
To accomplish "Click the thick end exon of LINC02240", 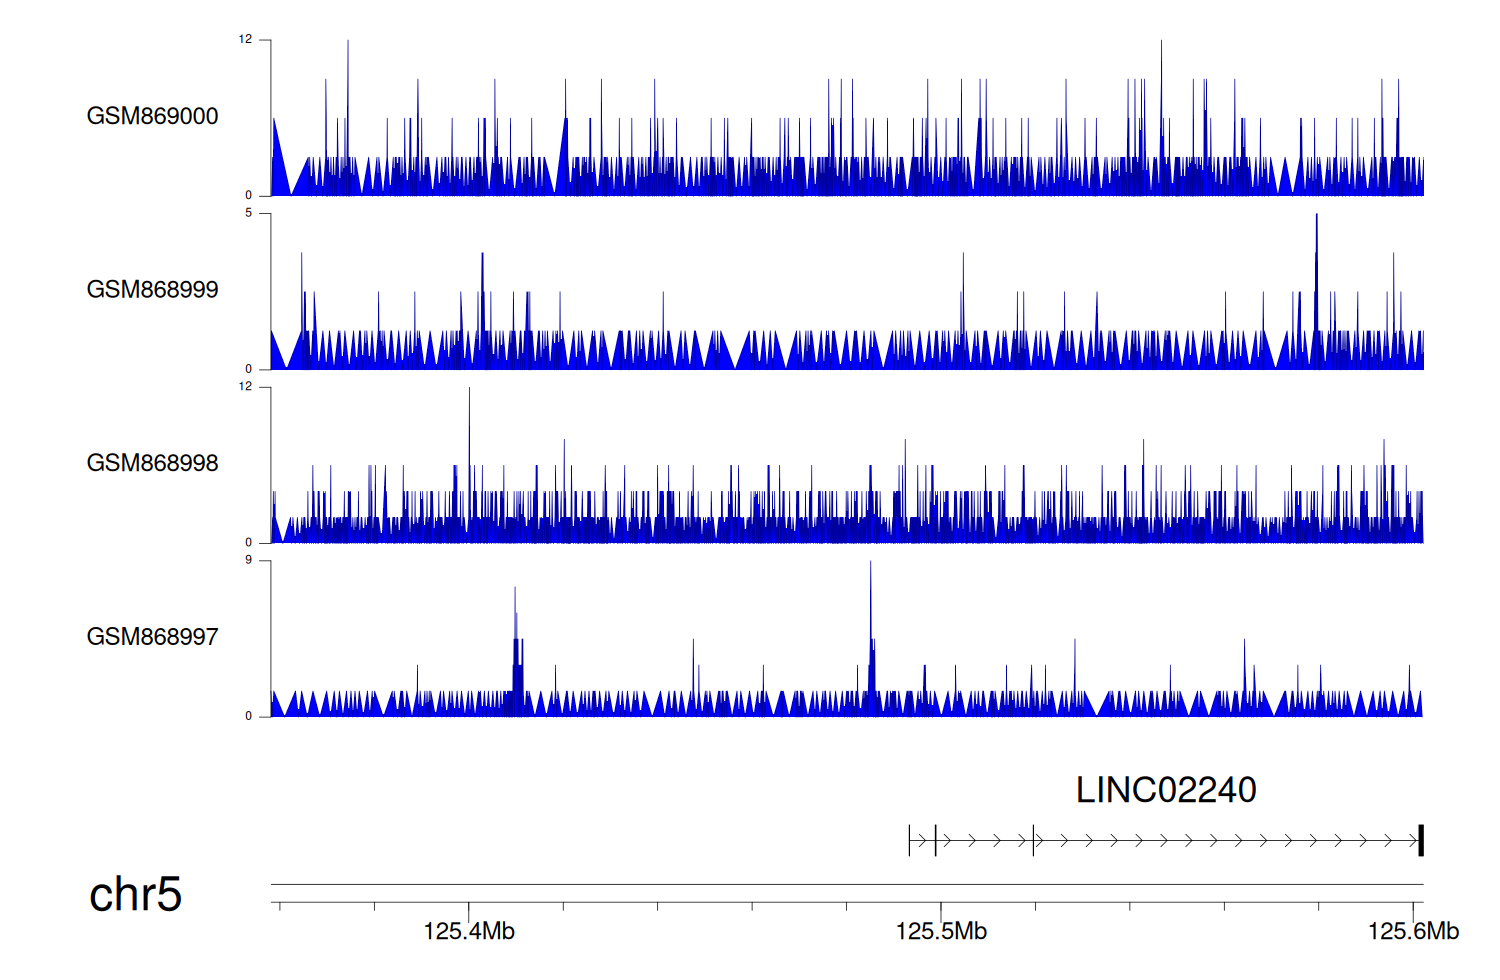I will point(1420,841).
